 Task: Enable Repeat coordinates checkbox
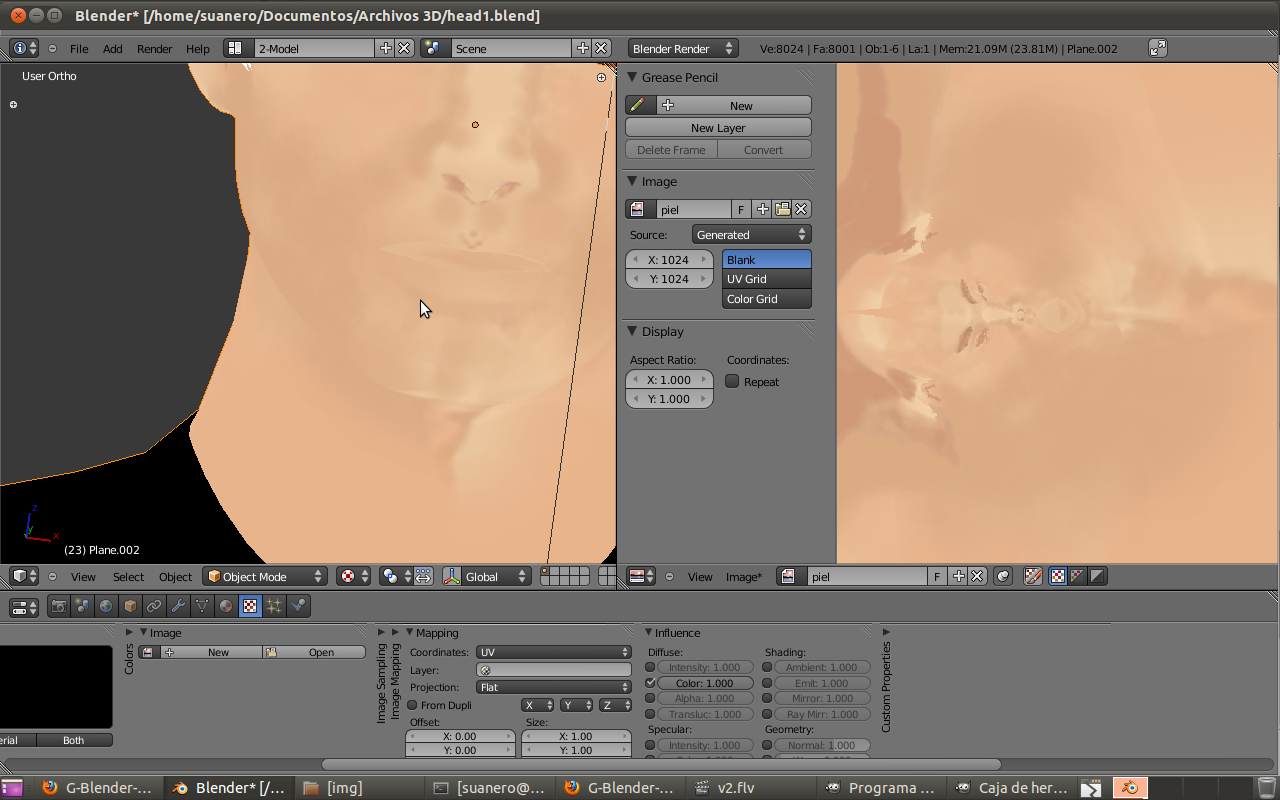pyautogui.click(x=732, y=381)
